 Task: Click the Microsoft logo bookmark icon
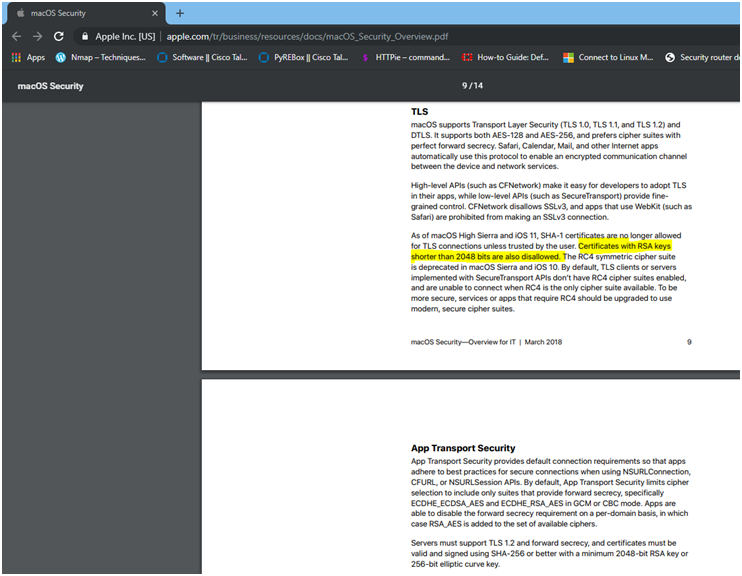click(568, 58)
